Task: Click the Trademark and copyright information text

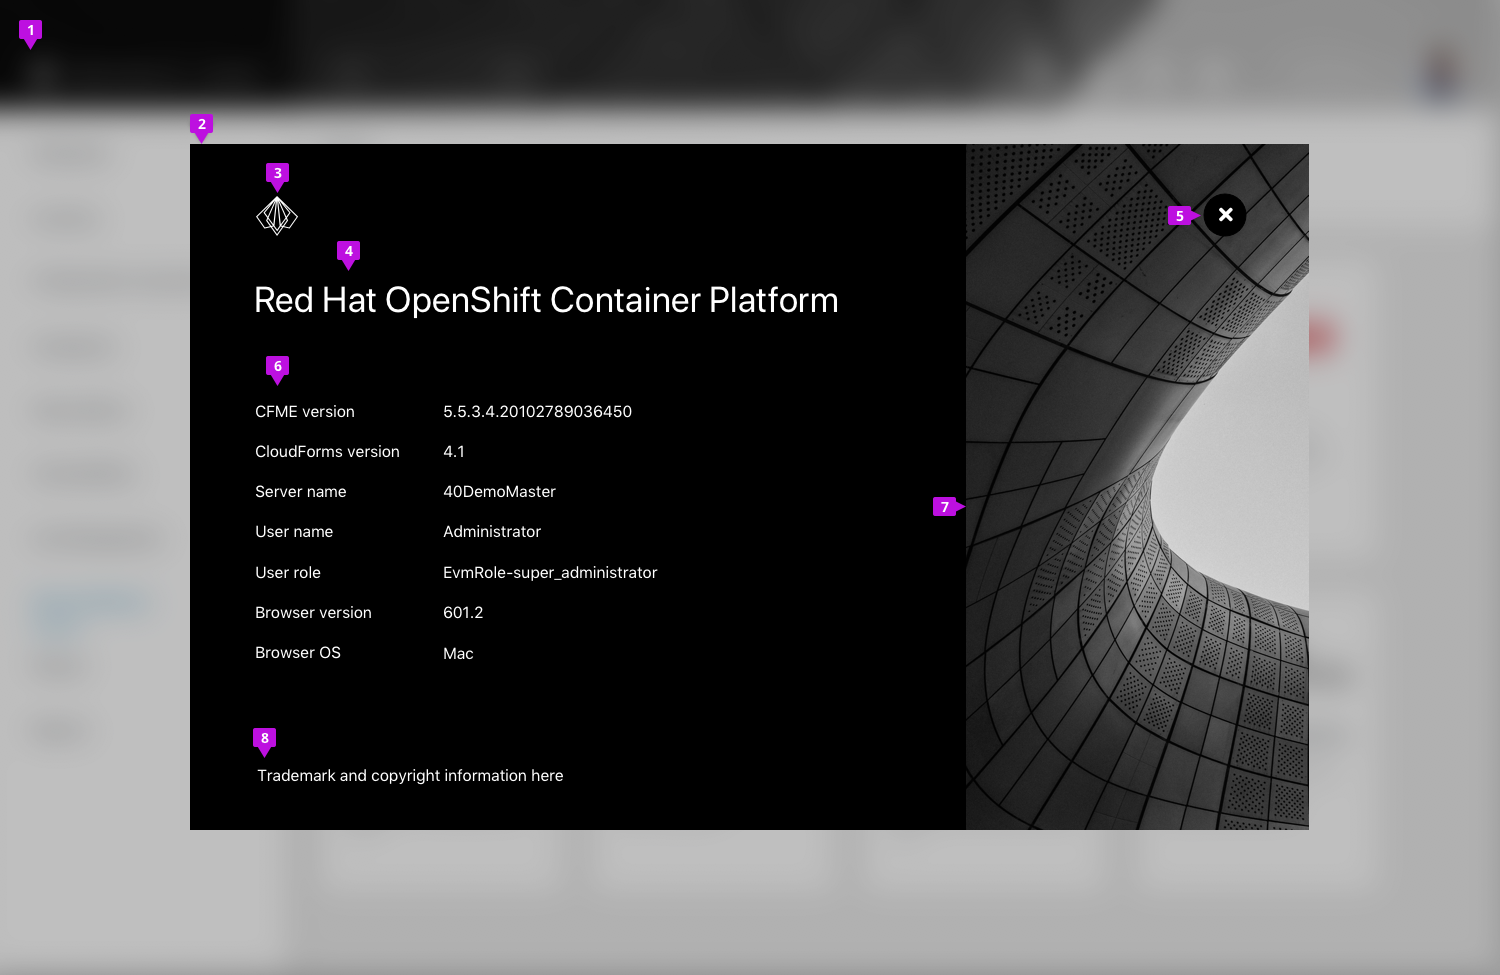Action: click(410, 776)
